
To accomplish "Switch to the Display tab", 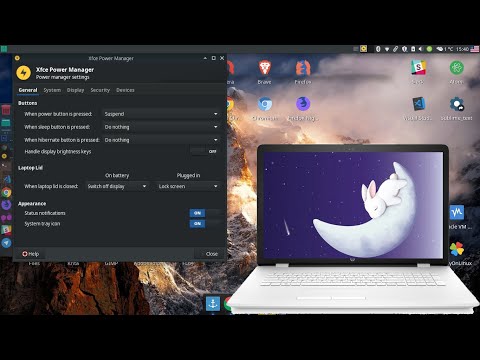I will (x=75, y=90).
